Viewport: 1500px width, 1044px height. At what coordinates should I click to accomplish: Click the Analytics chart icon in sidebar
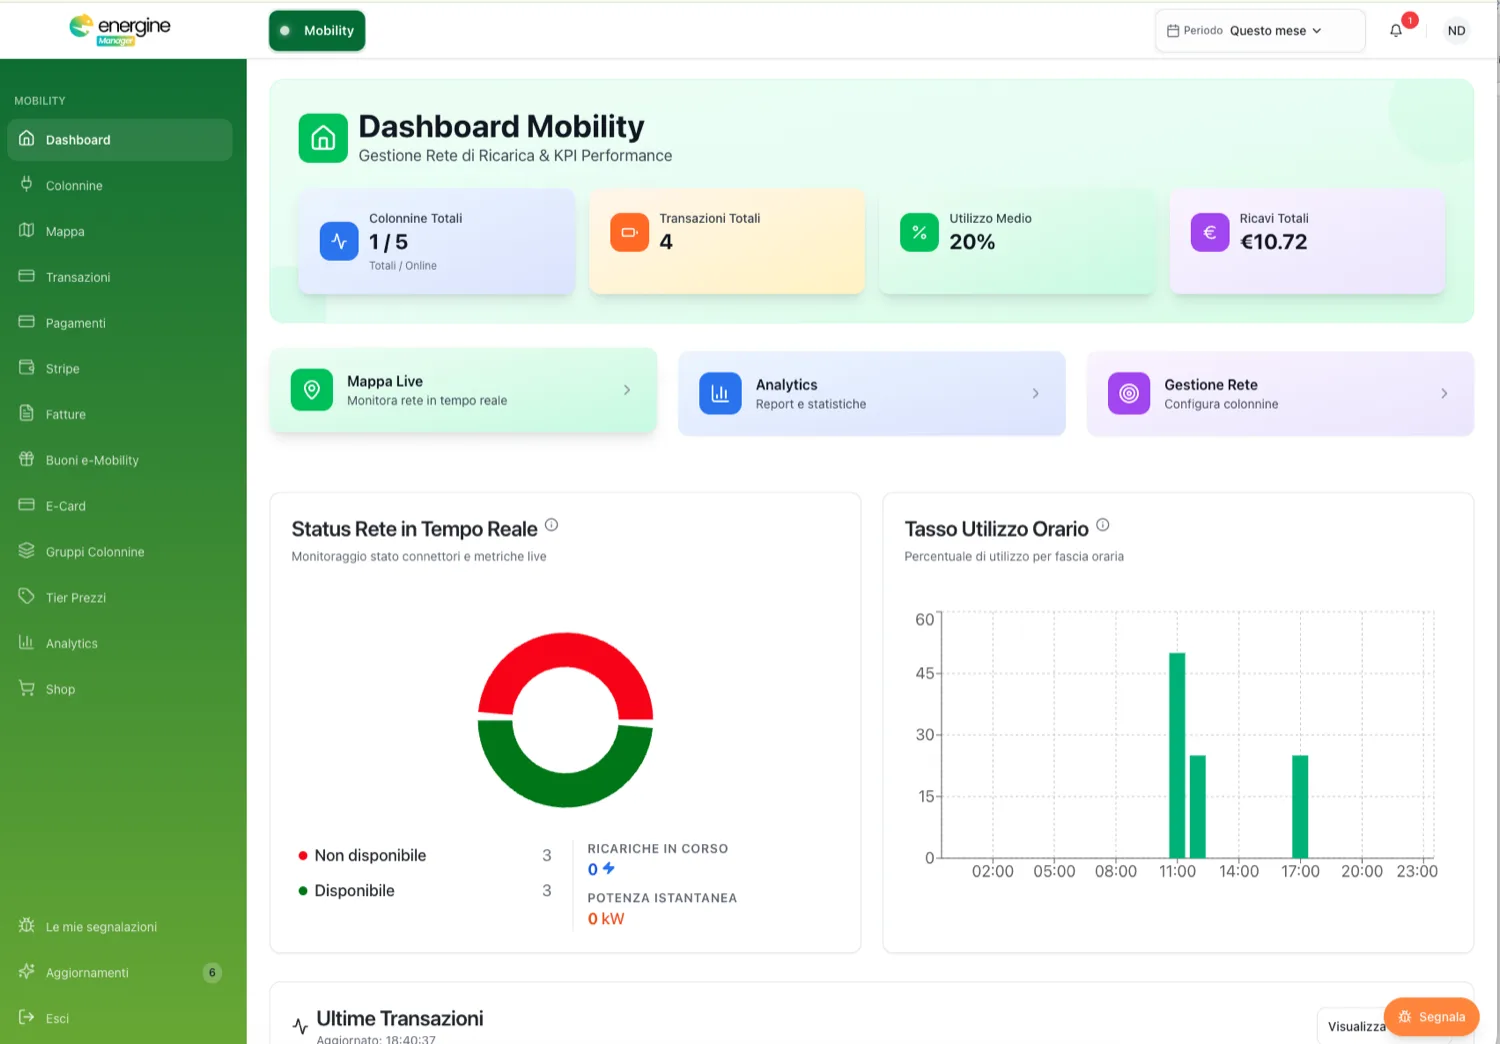coord(27,642)
